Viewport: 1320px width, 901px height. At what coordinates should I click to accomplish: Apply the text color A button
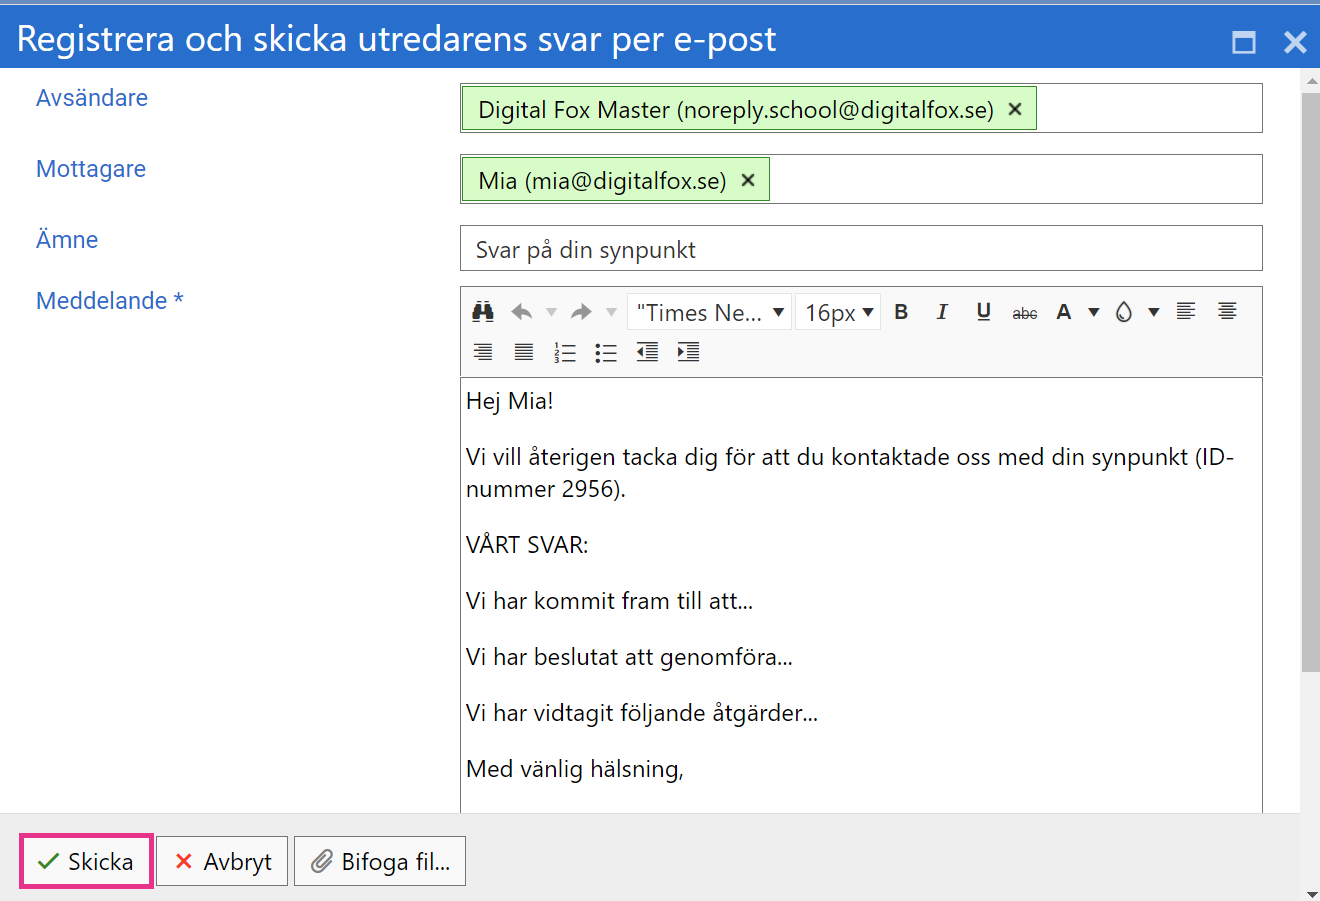(1064, 312)
